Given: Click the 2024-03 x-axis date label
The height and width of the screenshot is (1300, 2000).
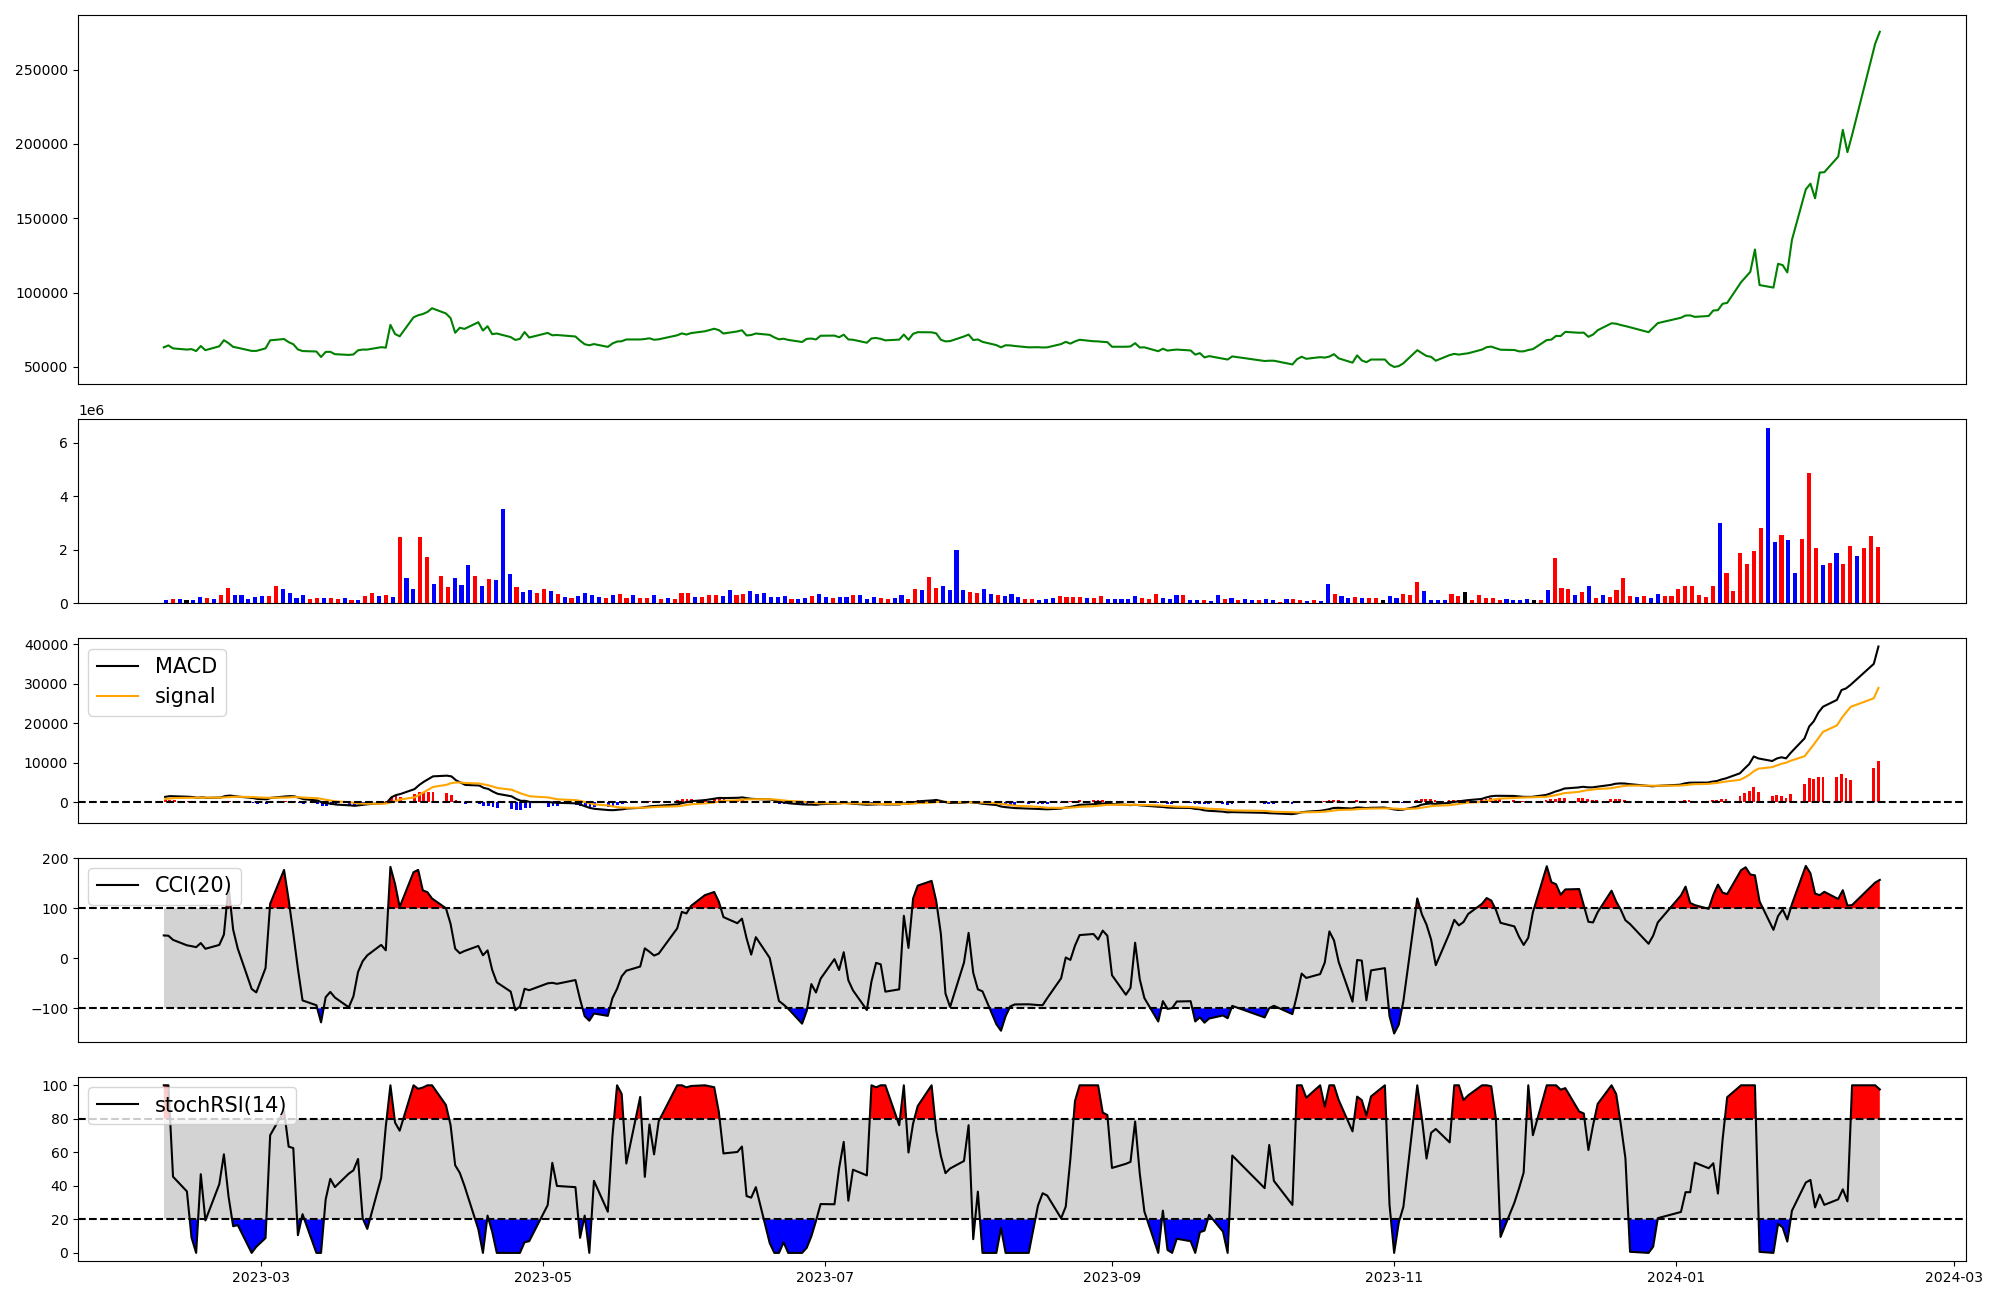Looking at the screenshot, I should [1954, 1277].
